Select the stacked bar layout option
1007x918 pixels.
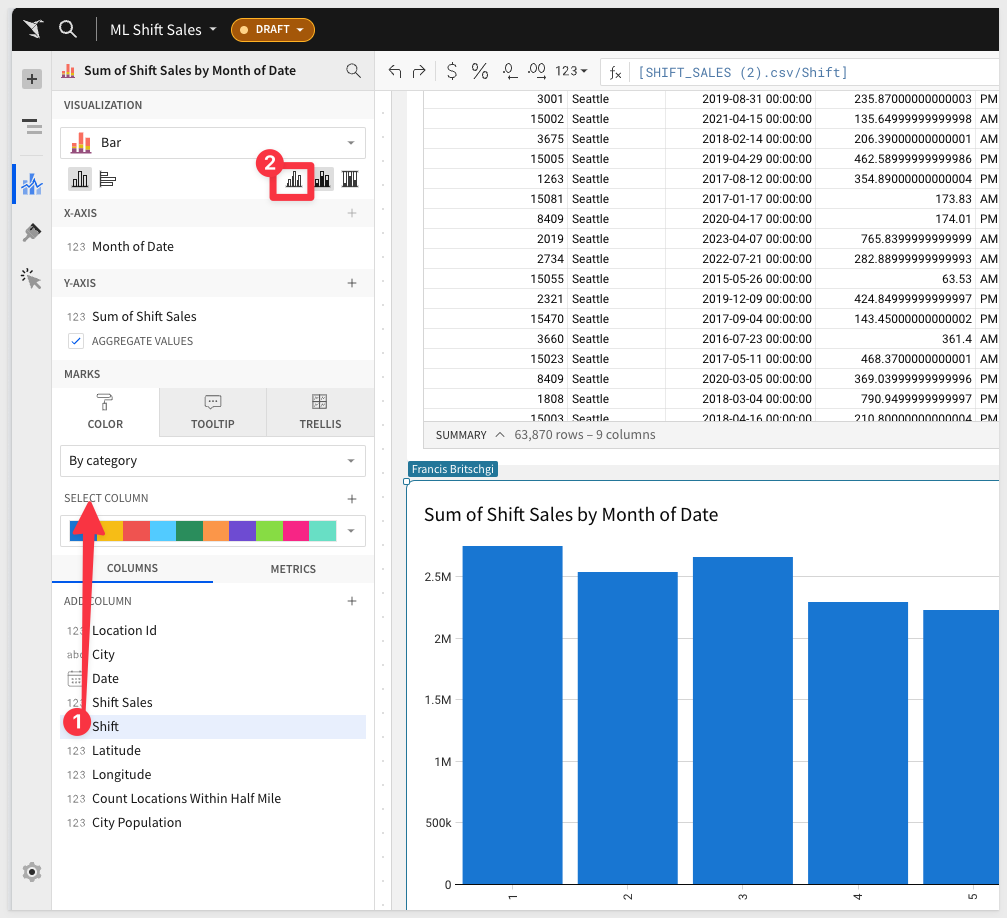pyautogui.click(x=323, y=180)
